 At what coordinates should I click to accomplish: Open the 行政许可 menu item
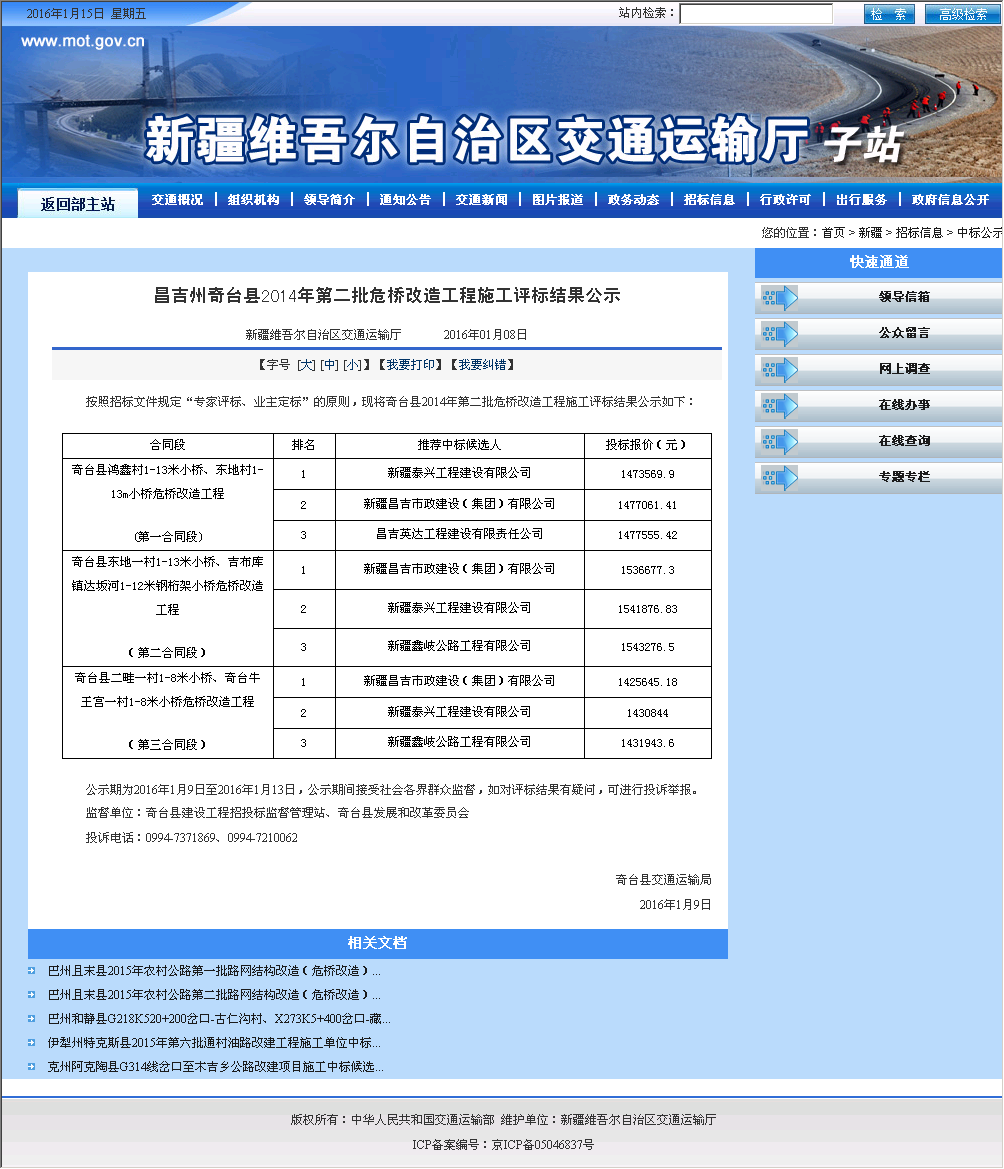(x=786, y=200)
